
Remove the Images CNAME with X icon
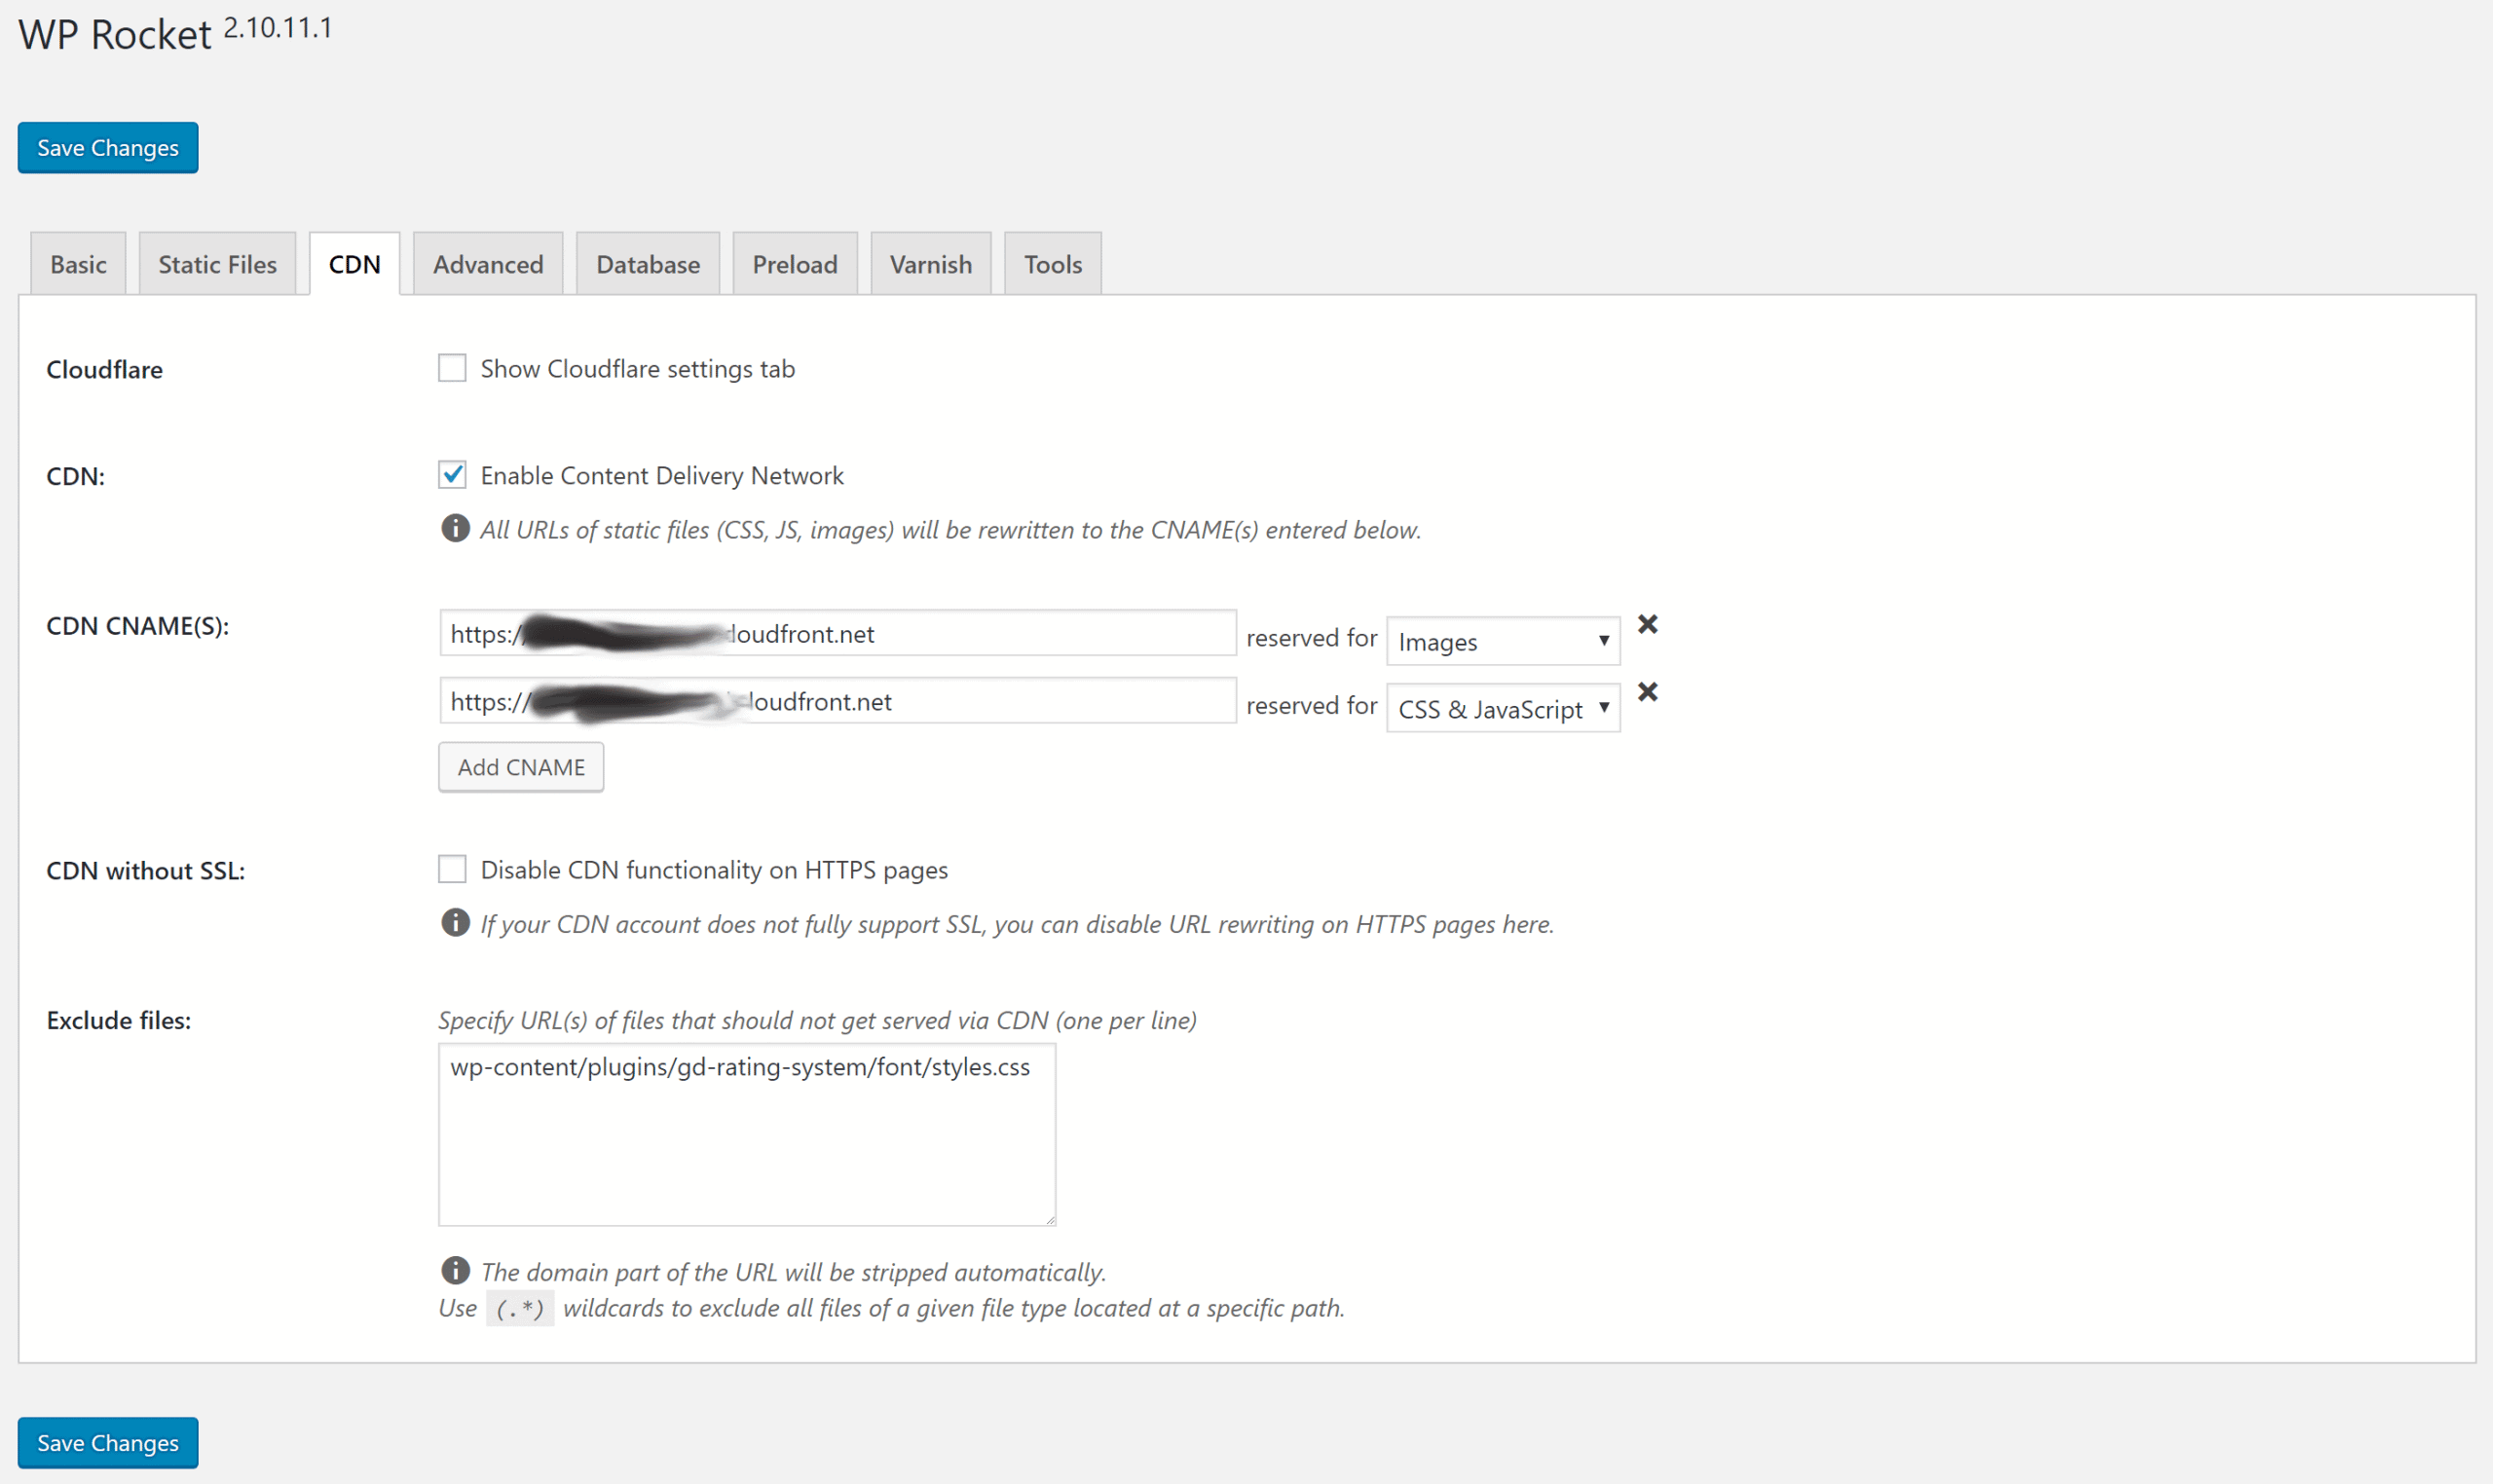coord(1648,624)
